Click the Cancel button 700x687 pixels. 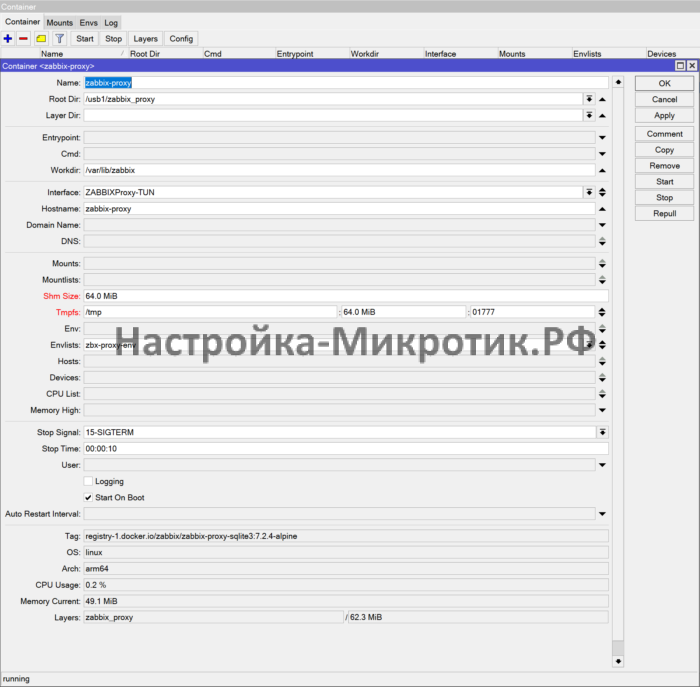[664, 100]
